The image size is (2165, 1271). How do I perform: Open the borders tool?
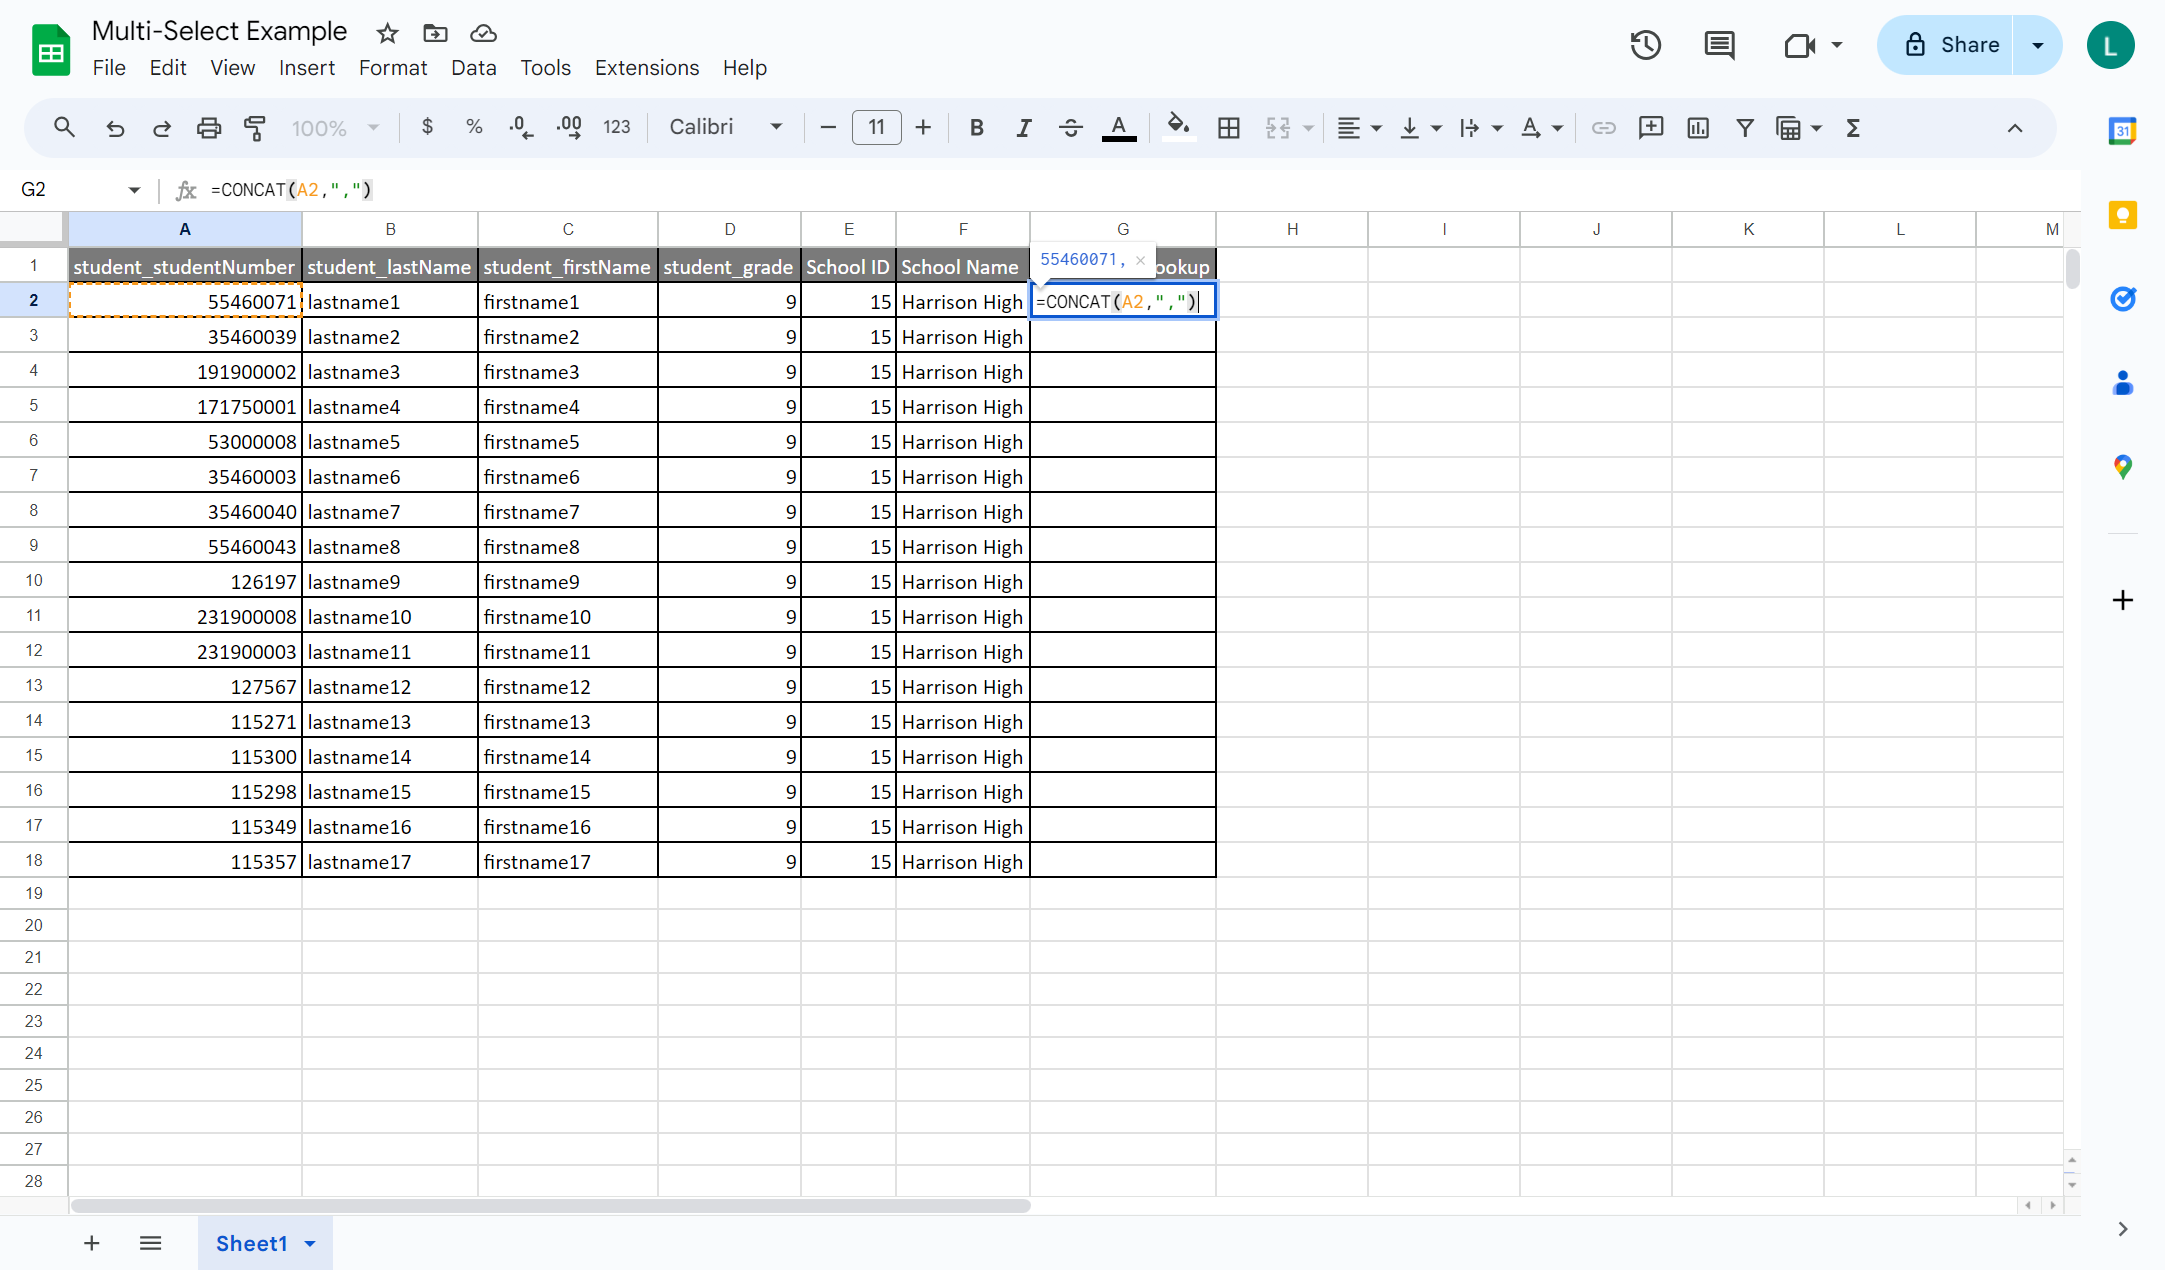(1229, 128)
